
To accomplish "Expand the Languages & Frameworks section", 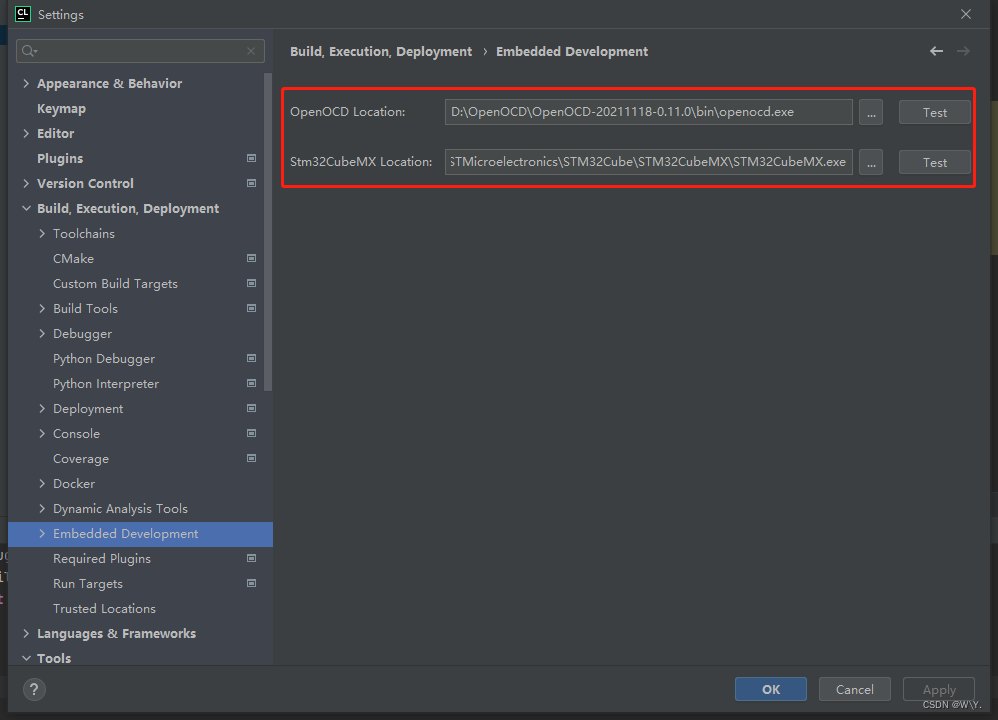I will (25, 633).
